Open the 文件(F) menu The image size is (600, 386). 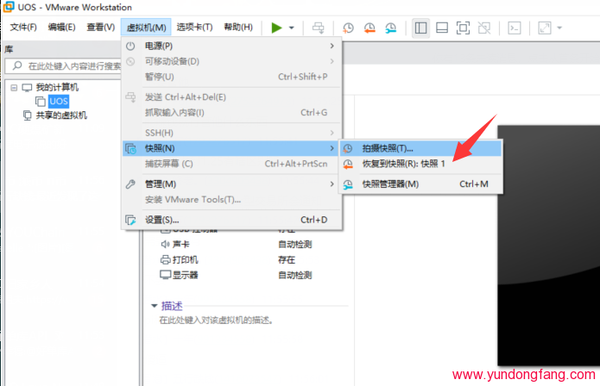click(23, 27)
